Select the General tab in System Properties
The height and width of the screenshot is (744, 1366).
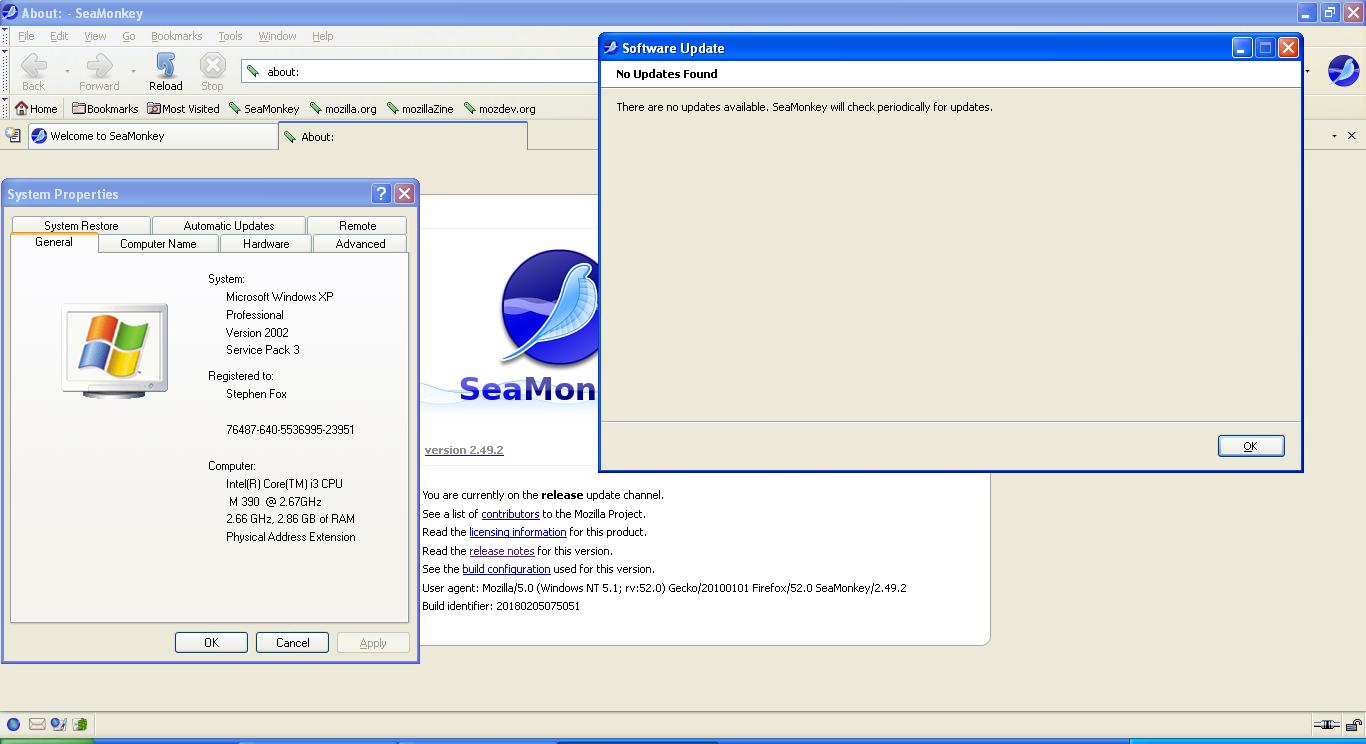tap(54, 242)
